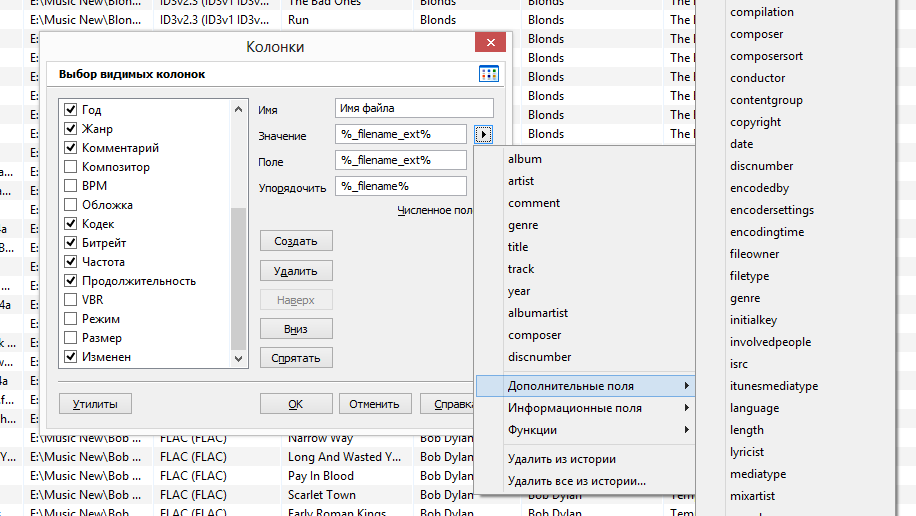This screenshot has width=916, height=516.
Task: Click the Имя text field
Action: [x=414, y=108]
